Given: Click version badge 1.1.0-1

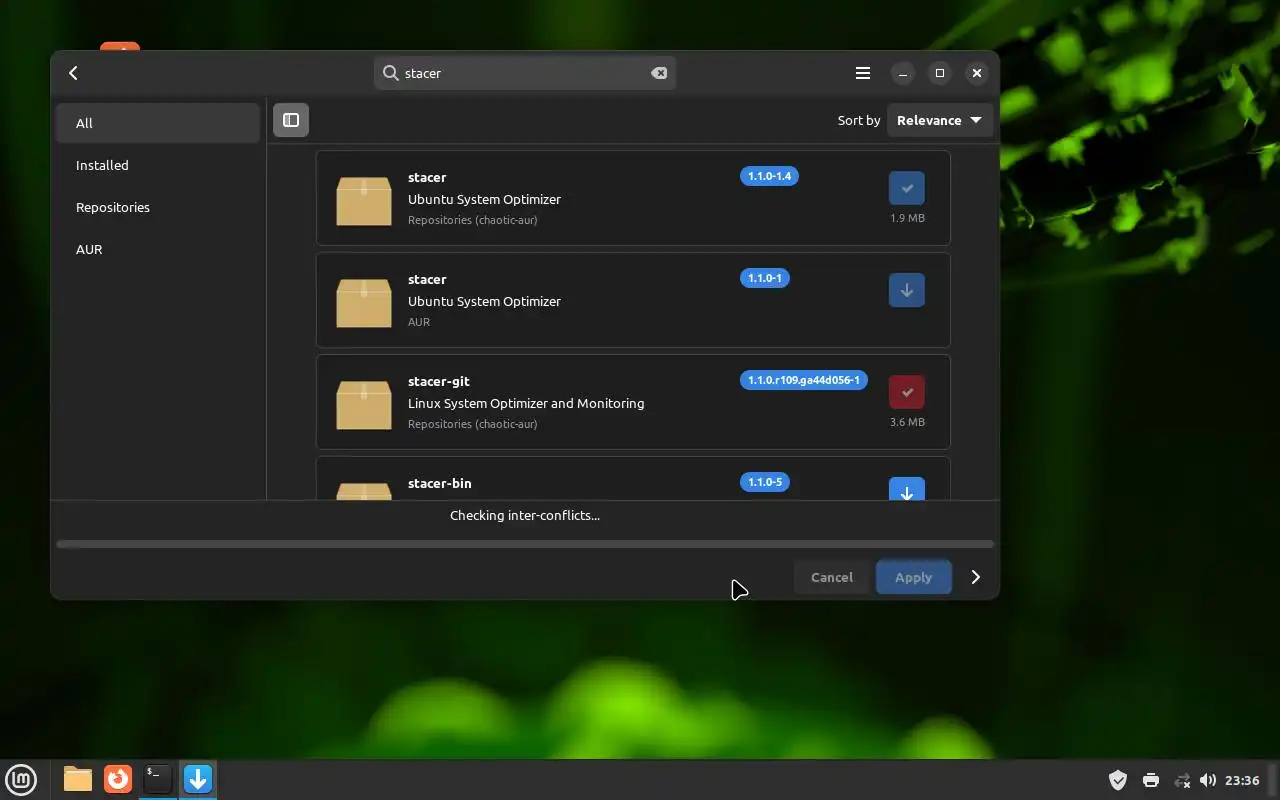Looking at the screenshot, I should tap(765, 278).
